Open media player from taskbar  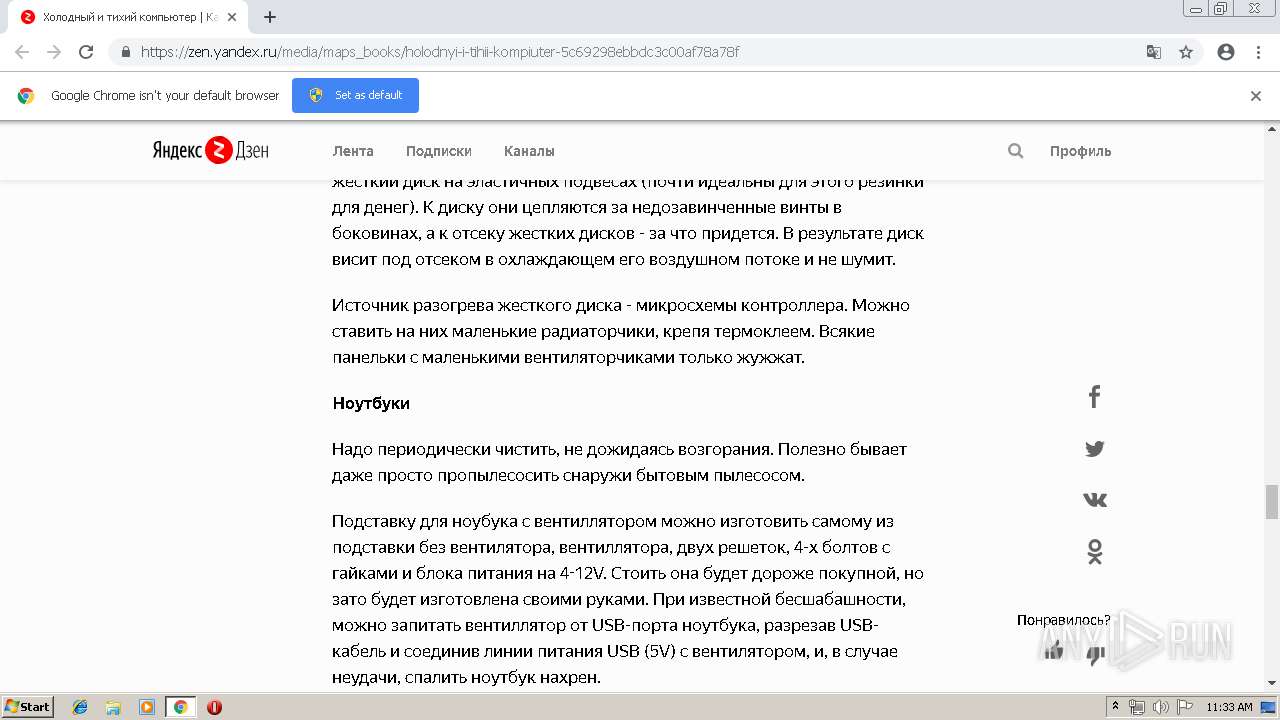coord(147,707)
